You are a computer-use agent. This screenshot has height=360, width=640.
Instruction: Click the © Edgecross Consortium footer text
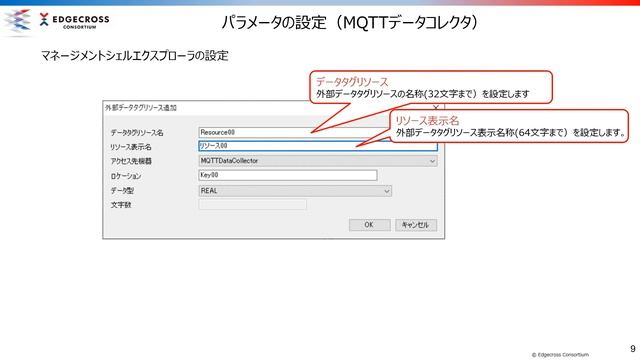560,355
